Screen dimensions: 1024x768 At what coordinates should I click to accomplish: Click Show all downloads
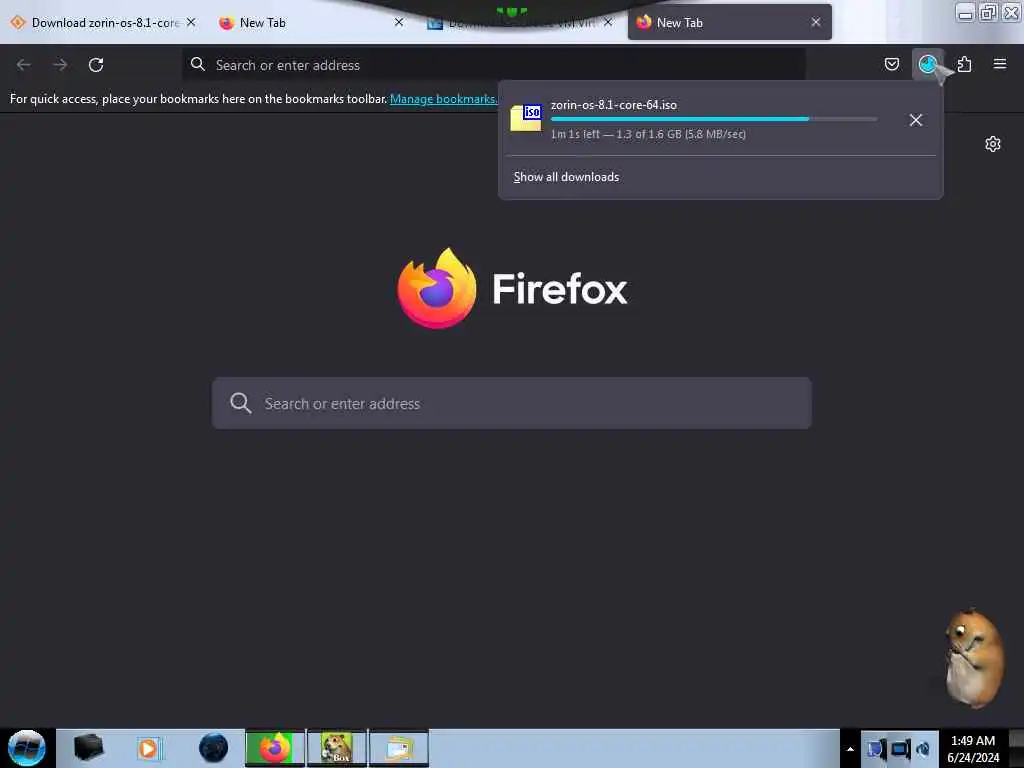click(566, 177)
